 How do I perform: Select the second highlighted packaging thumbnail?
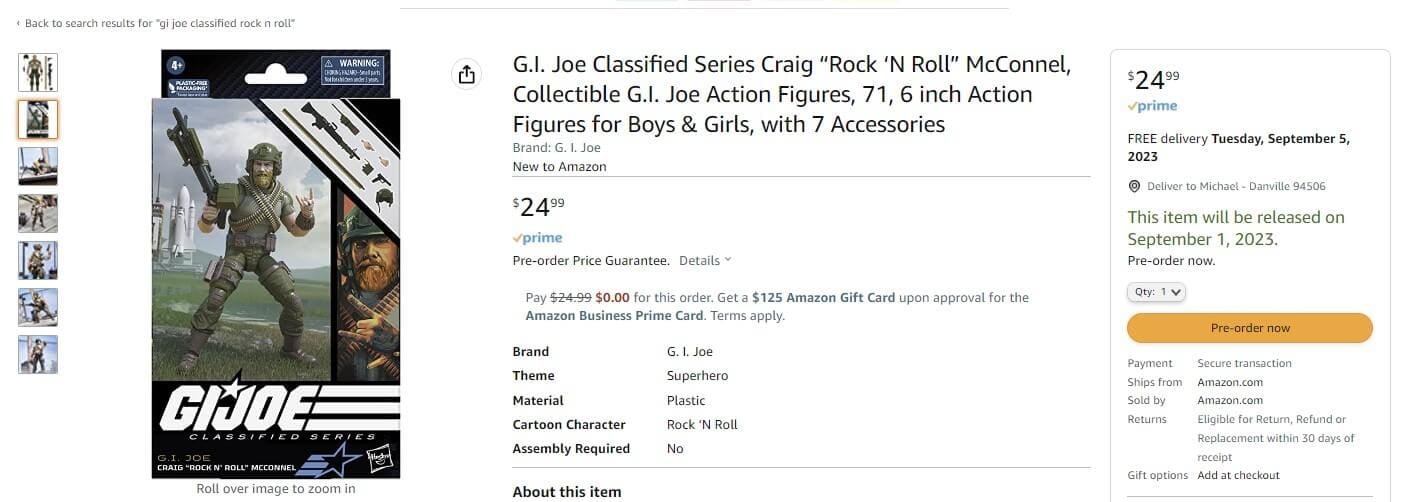[38, 120]
